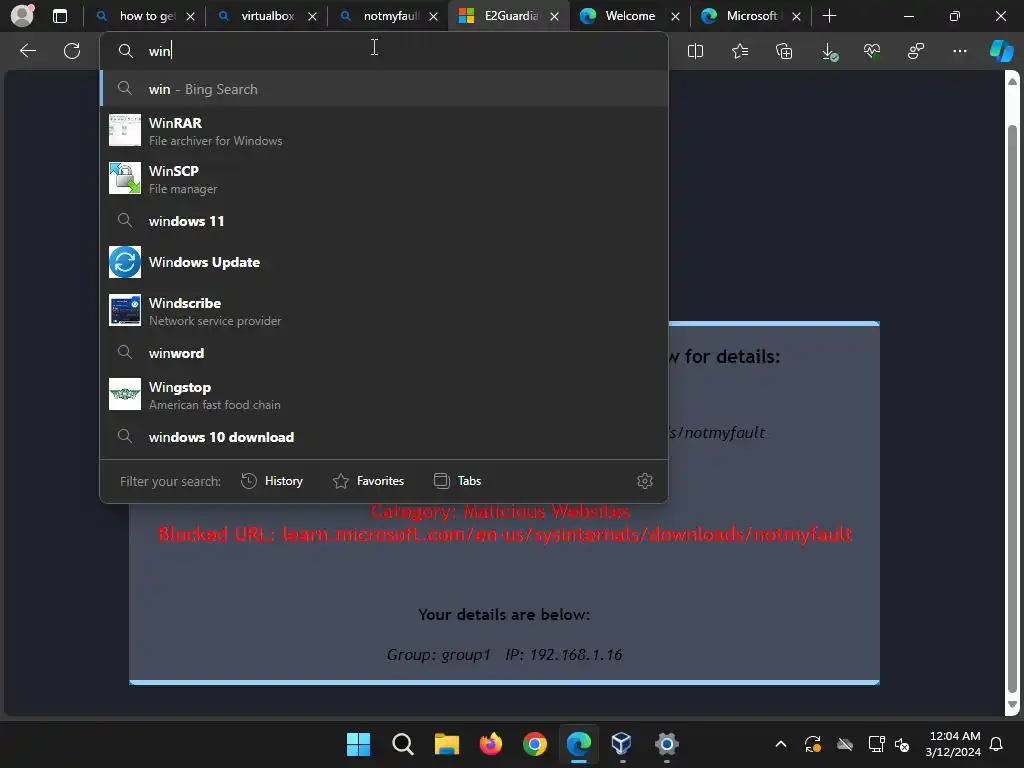Close the Microsoft tab
1024x768 pixels.
(796, 16)
